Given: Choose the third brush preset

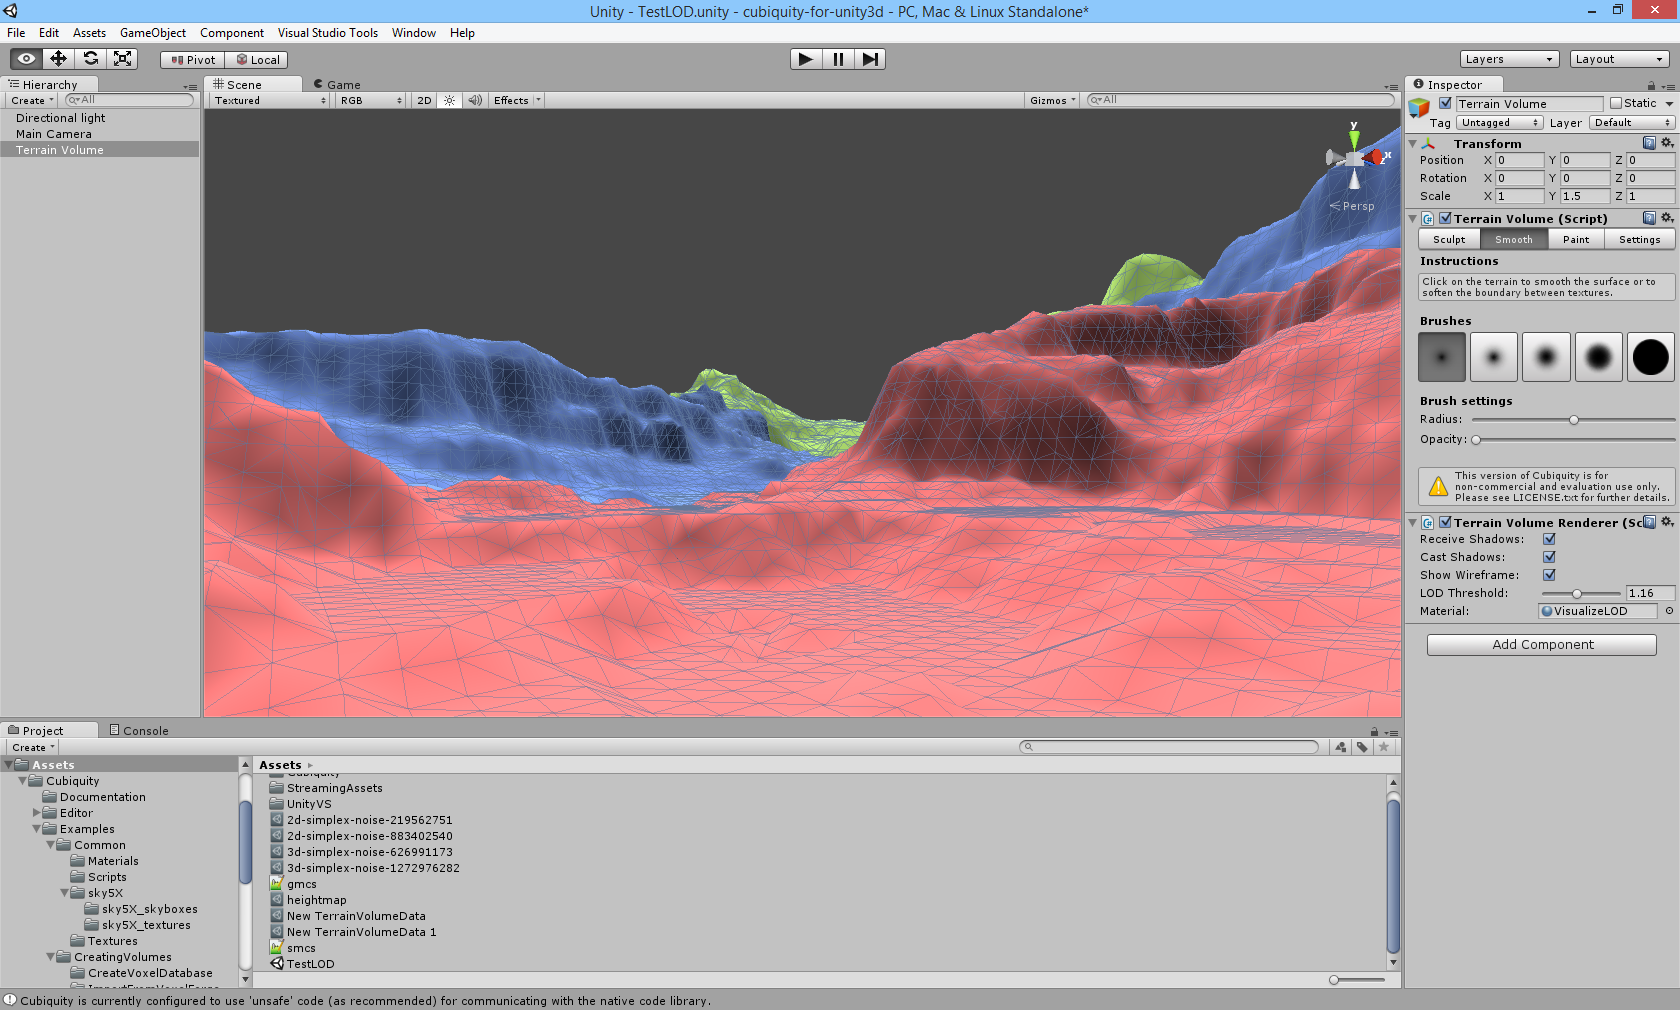Looking at the screenshot, I should (1546, 357).
